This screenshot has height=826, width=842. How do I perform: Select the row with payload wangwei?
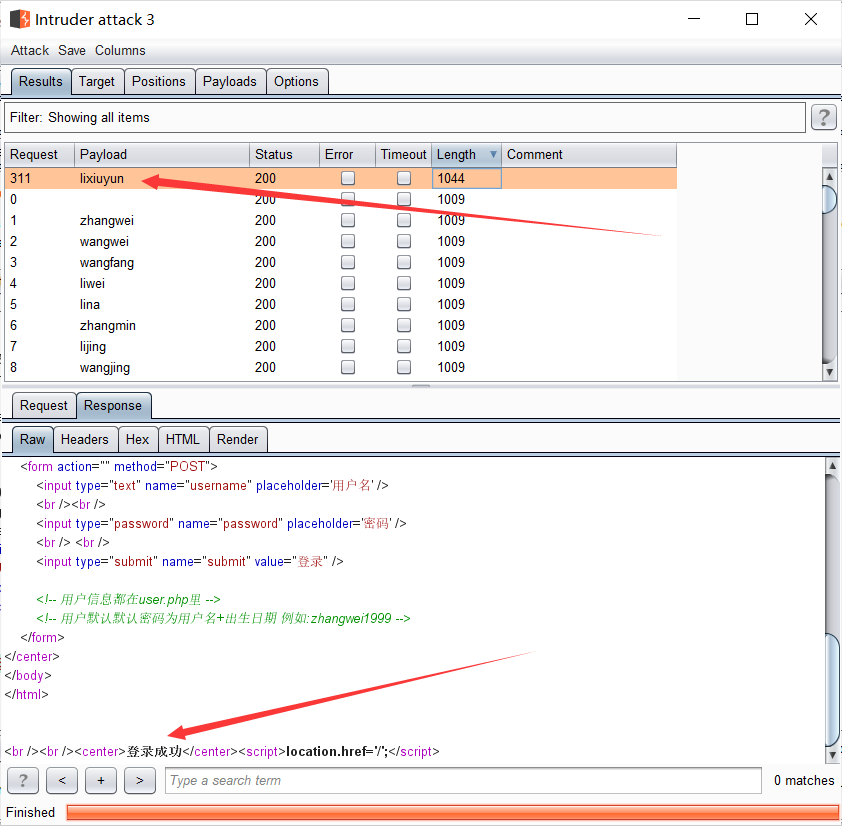340,241
